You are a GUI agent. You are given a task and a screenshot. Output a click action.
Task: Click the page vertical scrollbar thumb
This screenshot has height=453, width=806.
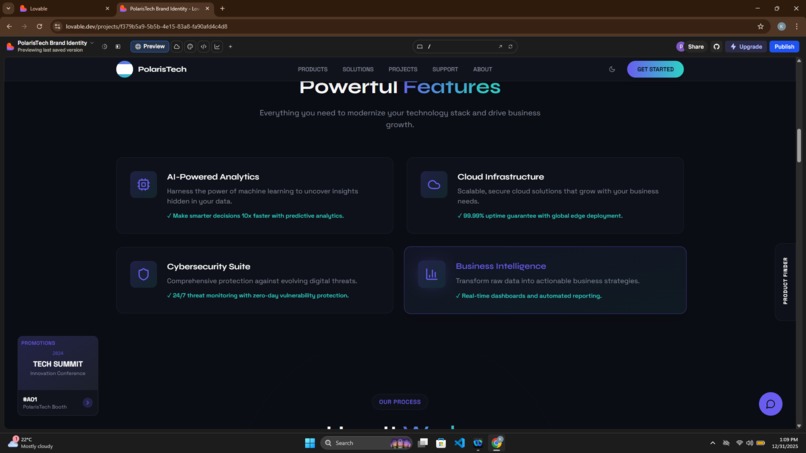tap(799, 146)
